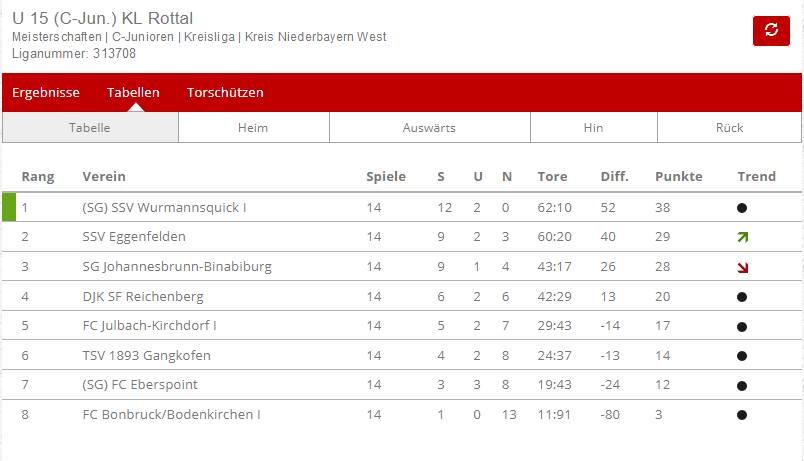Select the Tabelle overall tab
The height and width of the screenshot is (461, 804).
(x=90, y=128)
